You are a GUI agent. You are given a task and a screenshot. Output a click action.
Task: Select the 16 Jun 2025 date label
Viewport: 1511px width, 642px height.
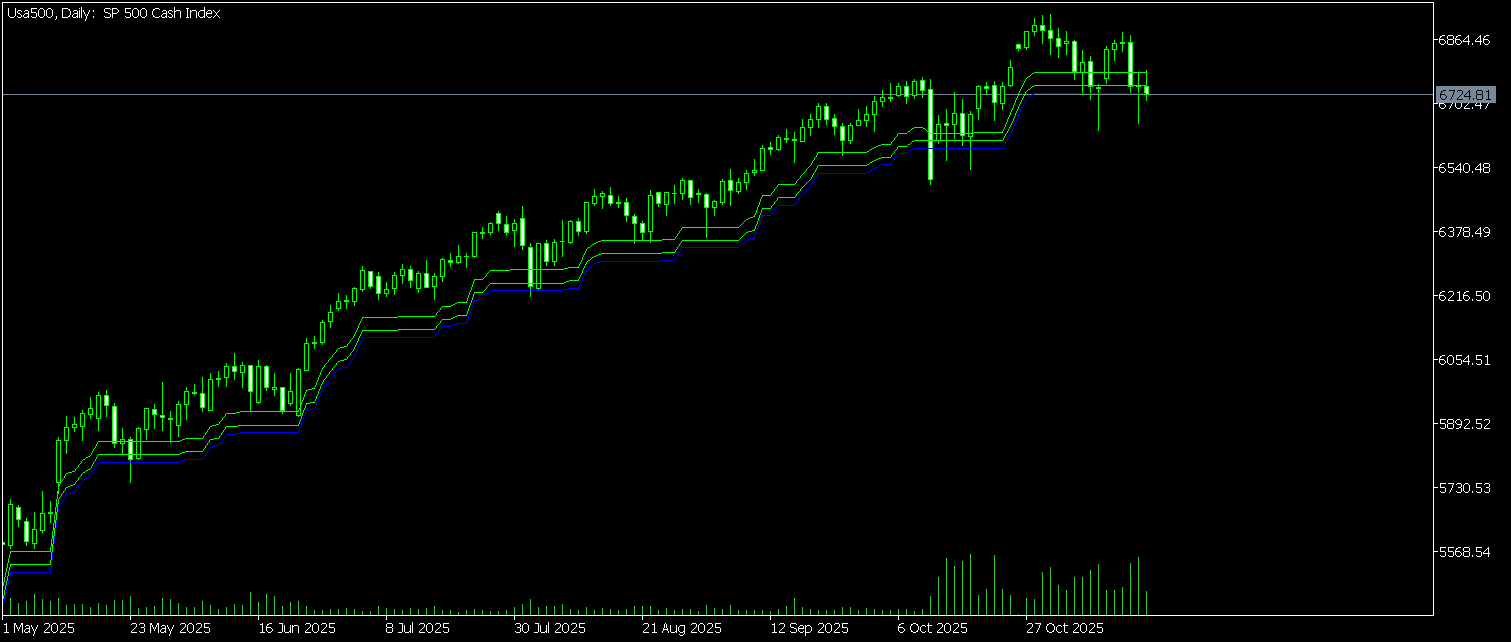tap(297, 629)
